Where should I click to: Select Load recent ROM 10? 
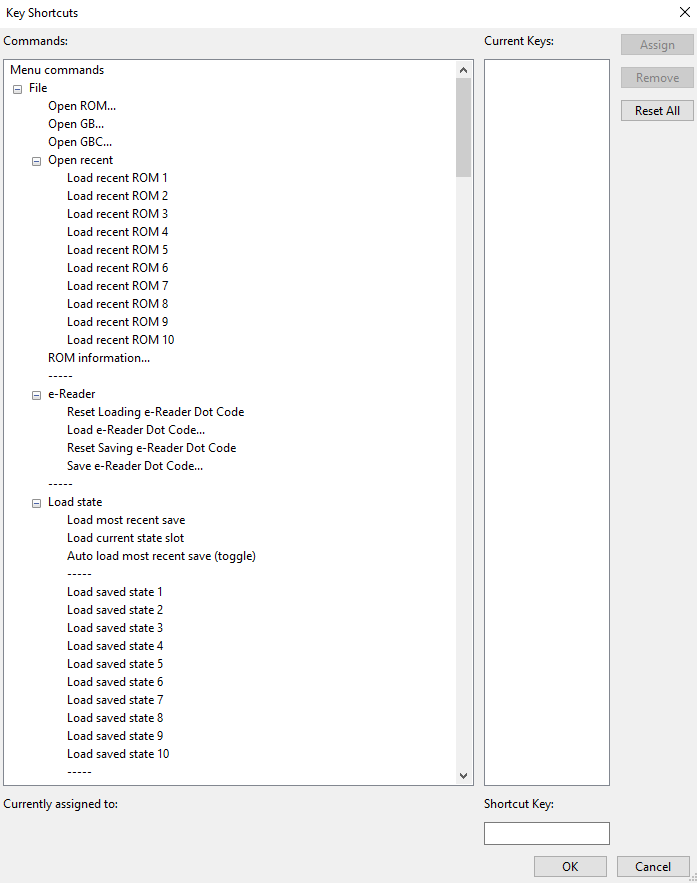(x=120, y=340)
